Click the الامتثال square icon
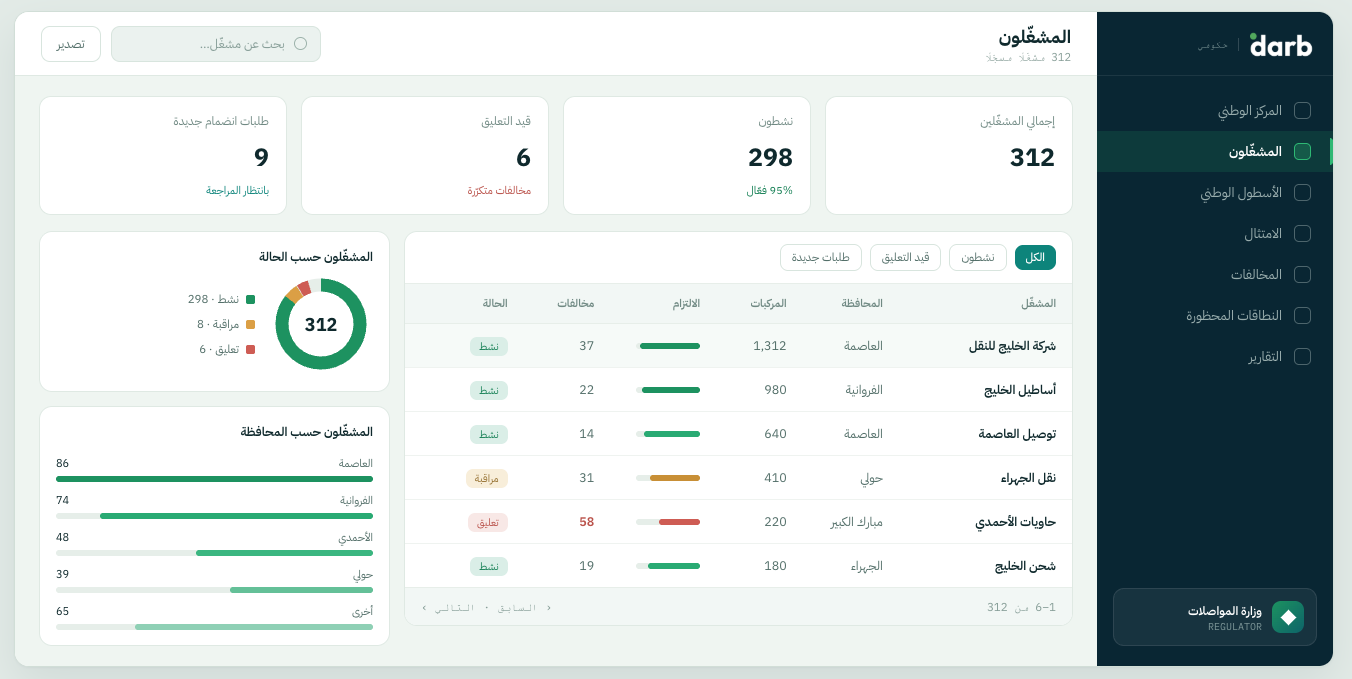 point(1302,234)
